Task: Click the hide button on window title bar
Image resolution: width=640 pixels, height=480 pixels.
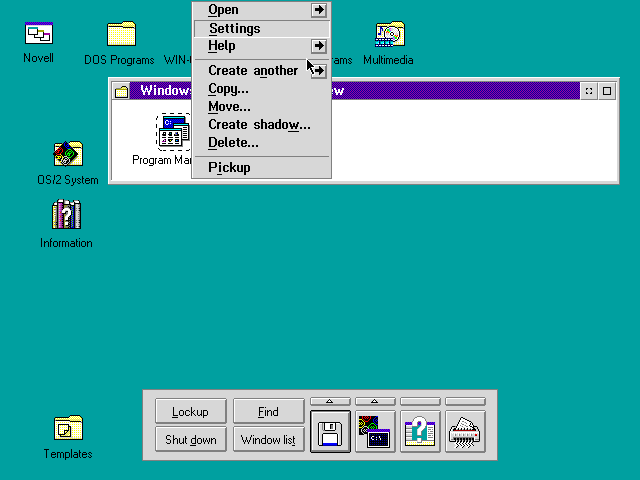Action: (x=589, y=91)
